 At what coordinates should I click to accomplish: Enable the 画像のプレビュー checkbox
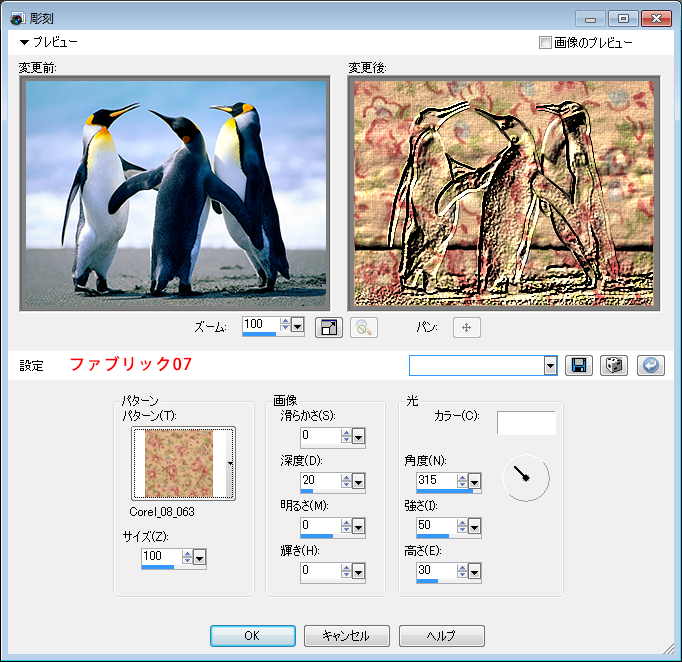point(545,43)
